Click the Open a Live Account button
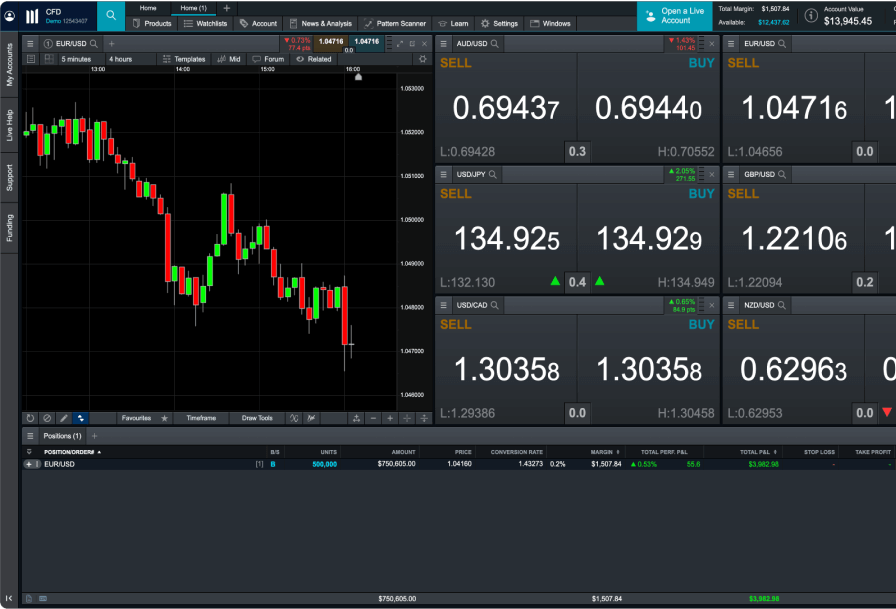Image resolution: width=896 pixels, height=609 pixels. click(x=673, y=15)
